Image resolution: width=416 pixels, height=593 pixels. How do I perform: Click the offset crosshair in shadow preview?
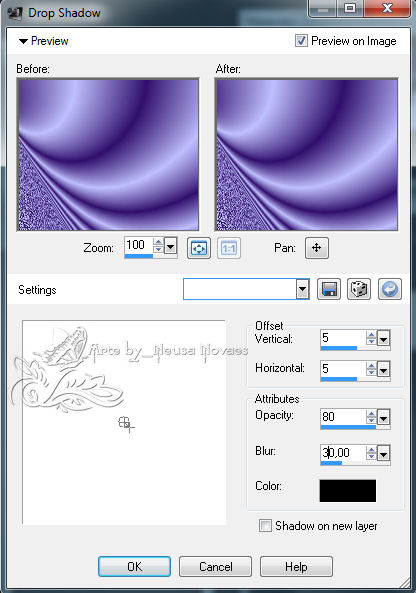point(126,424)
